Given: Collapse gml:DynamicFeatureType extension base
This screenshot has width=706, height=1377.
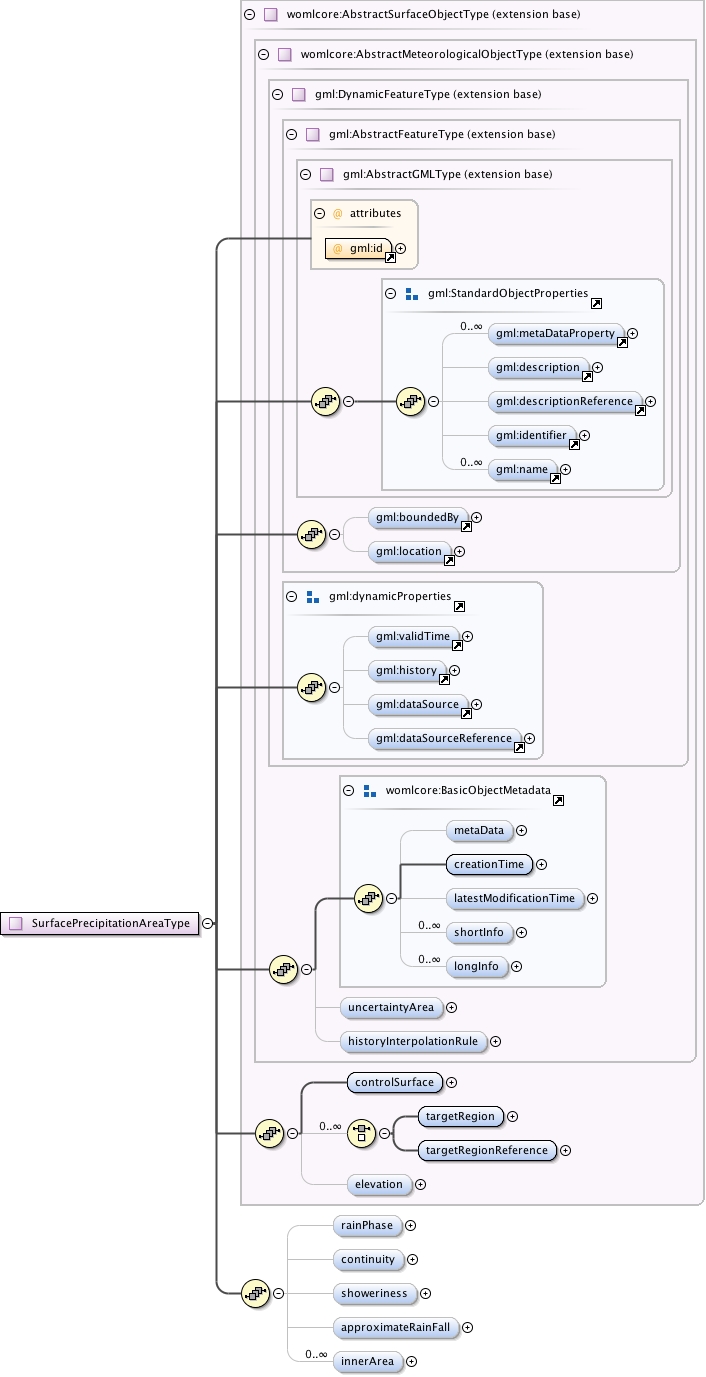Looking at the screenshot, I should click(x=278, y=95).
